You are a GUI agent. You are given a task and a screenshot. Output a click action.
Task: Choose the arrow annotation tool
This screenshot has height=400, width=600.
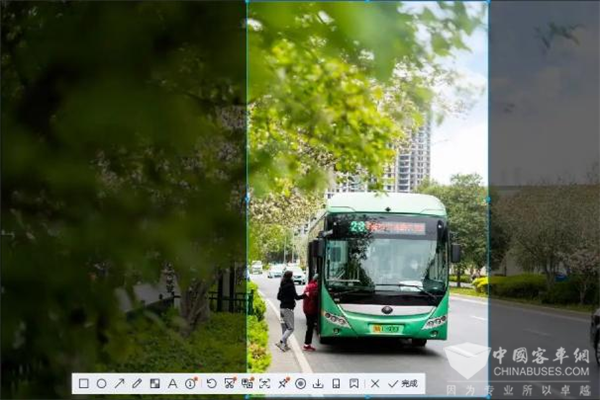(x=119, y=383)
